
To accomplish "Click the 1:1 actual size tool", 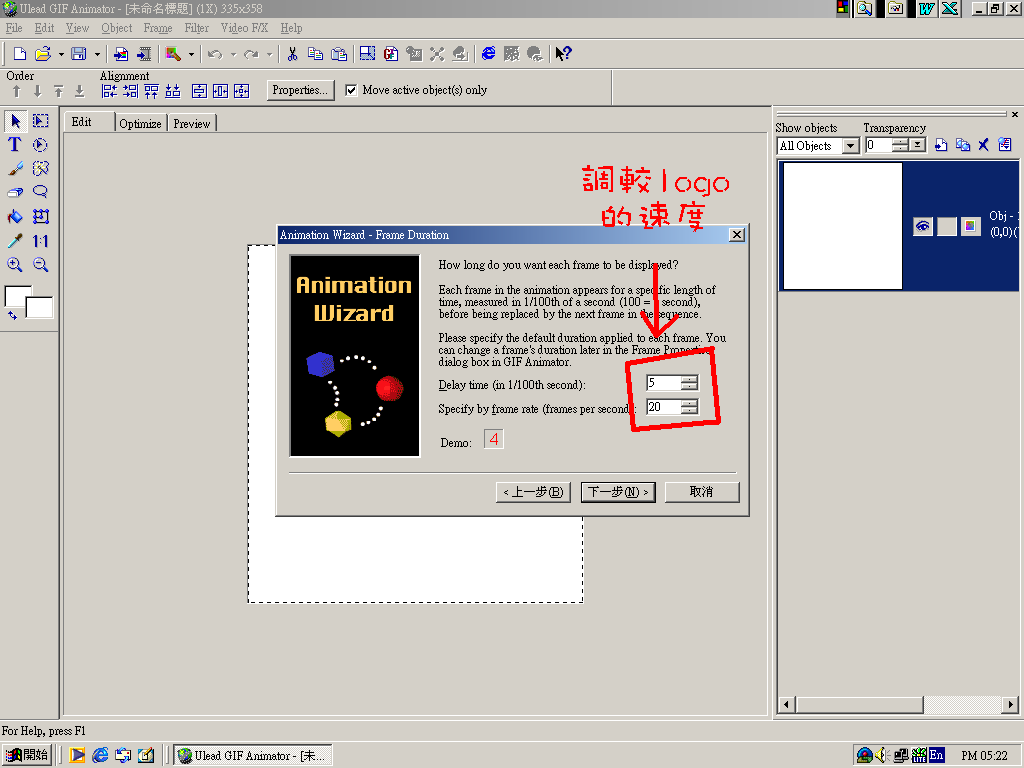I will [40, 241].
